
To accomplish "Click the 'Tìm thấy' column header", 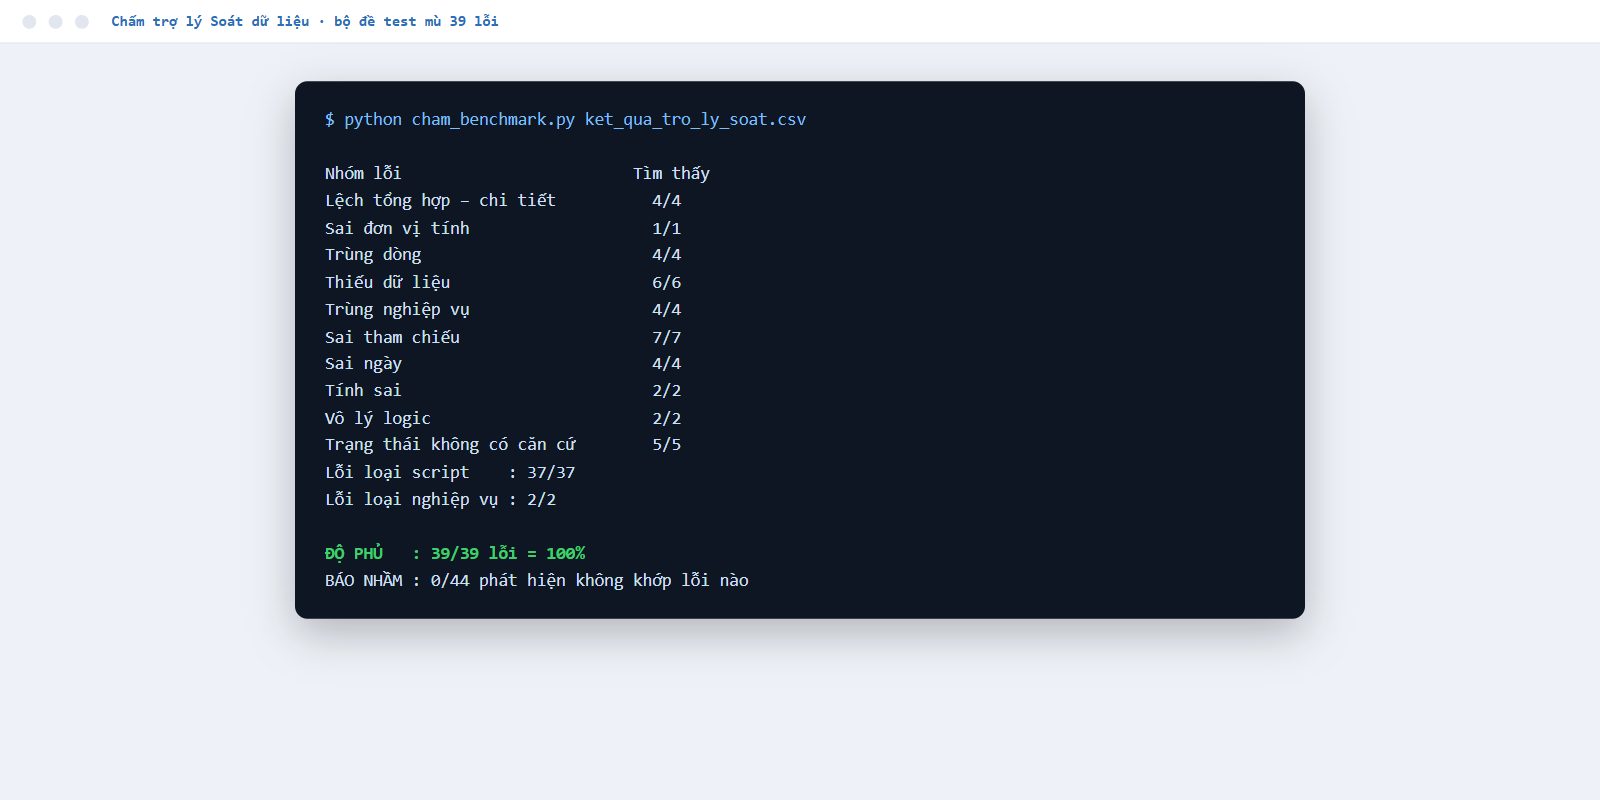I will click(x=671, y=173).
